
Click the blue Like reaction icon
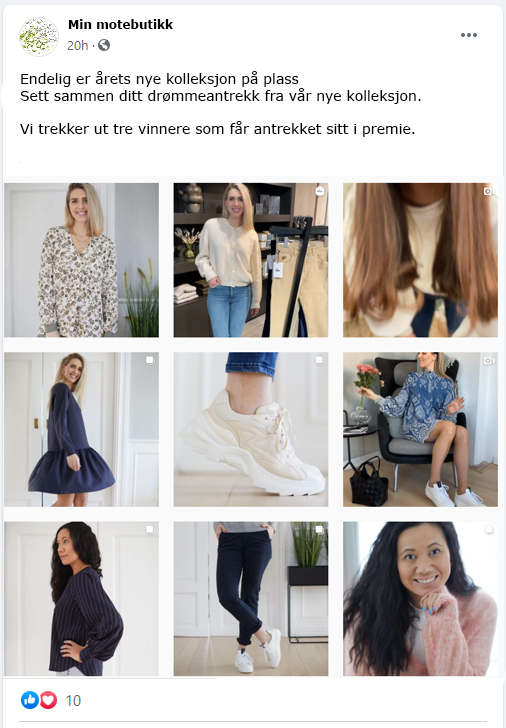click(x=30, y=700)
